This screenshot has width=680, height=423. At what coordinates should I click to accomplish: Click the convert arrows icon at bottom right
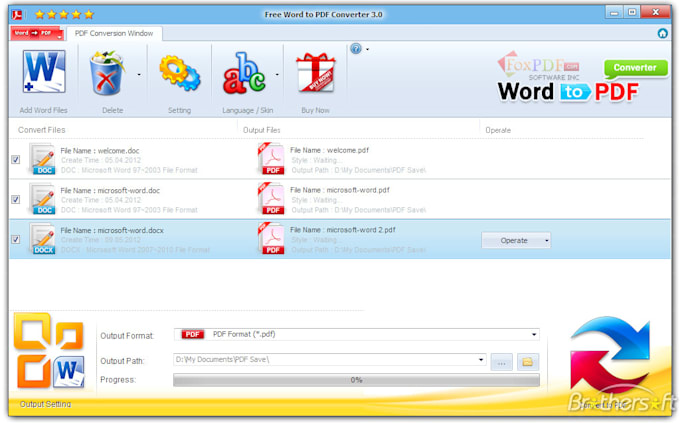tap(611, 356)
